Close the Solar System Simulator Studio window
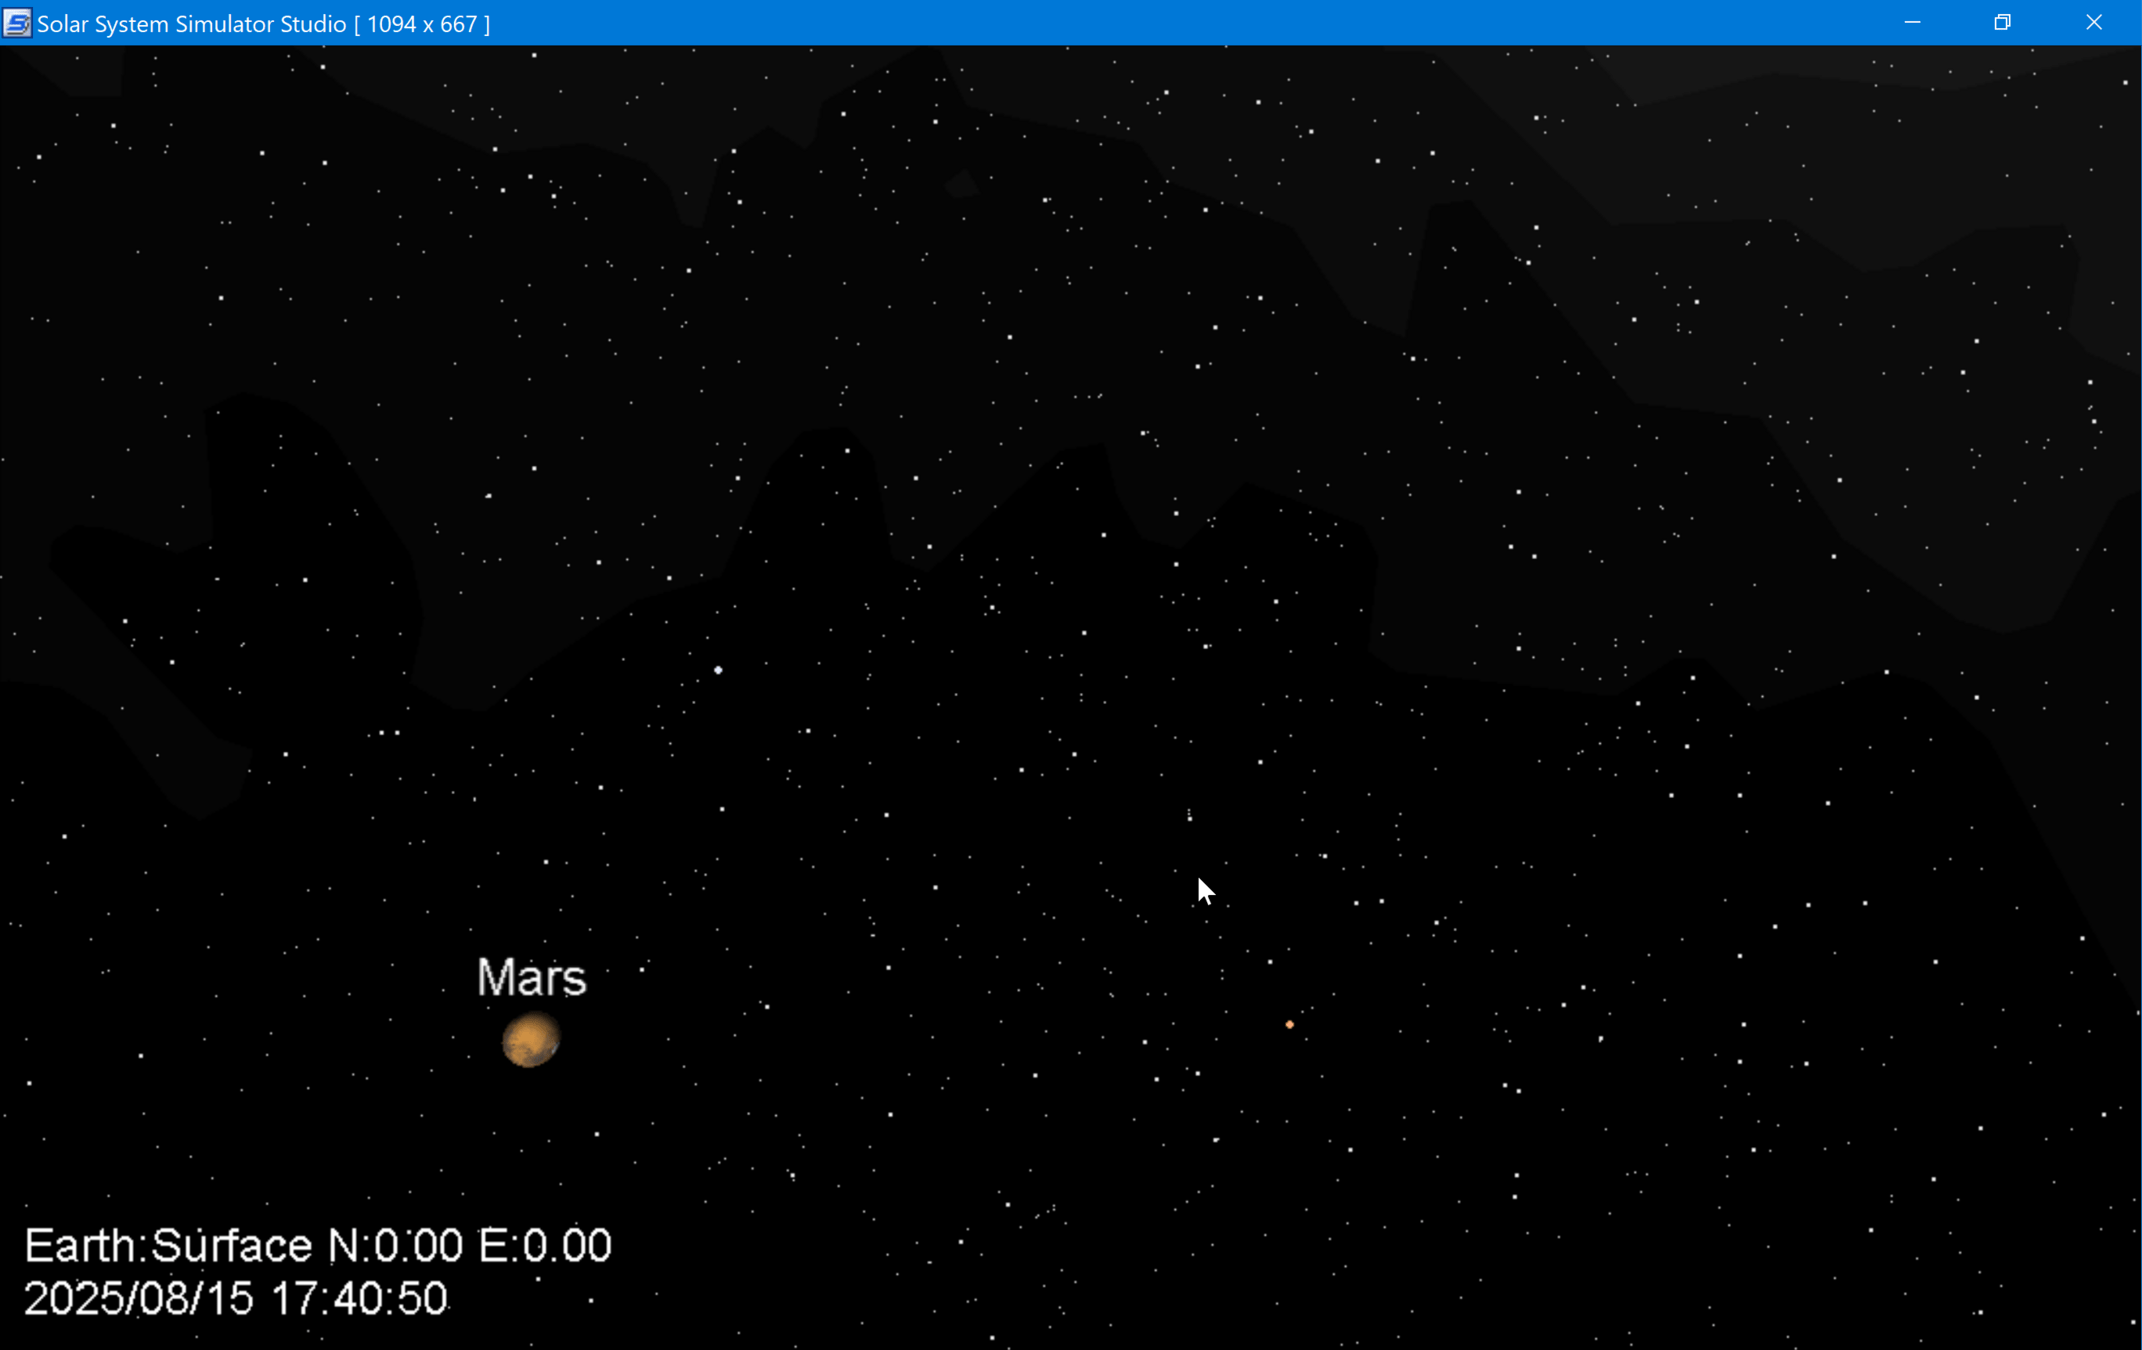2142x1350 pixels. [x=2093, y=23]
